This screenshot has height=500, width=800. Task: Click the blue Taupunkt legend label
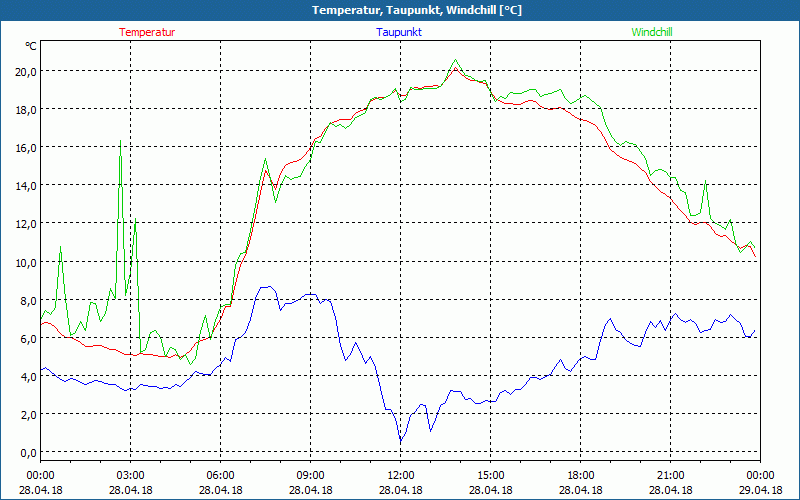pyautogui.click(x=399, y=32)
